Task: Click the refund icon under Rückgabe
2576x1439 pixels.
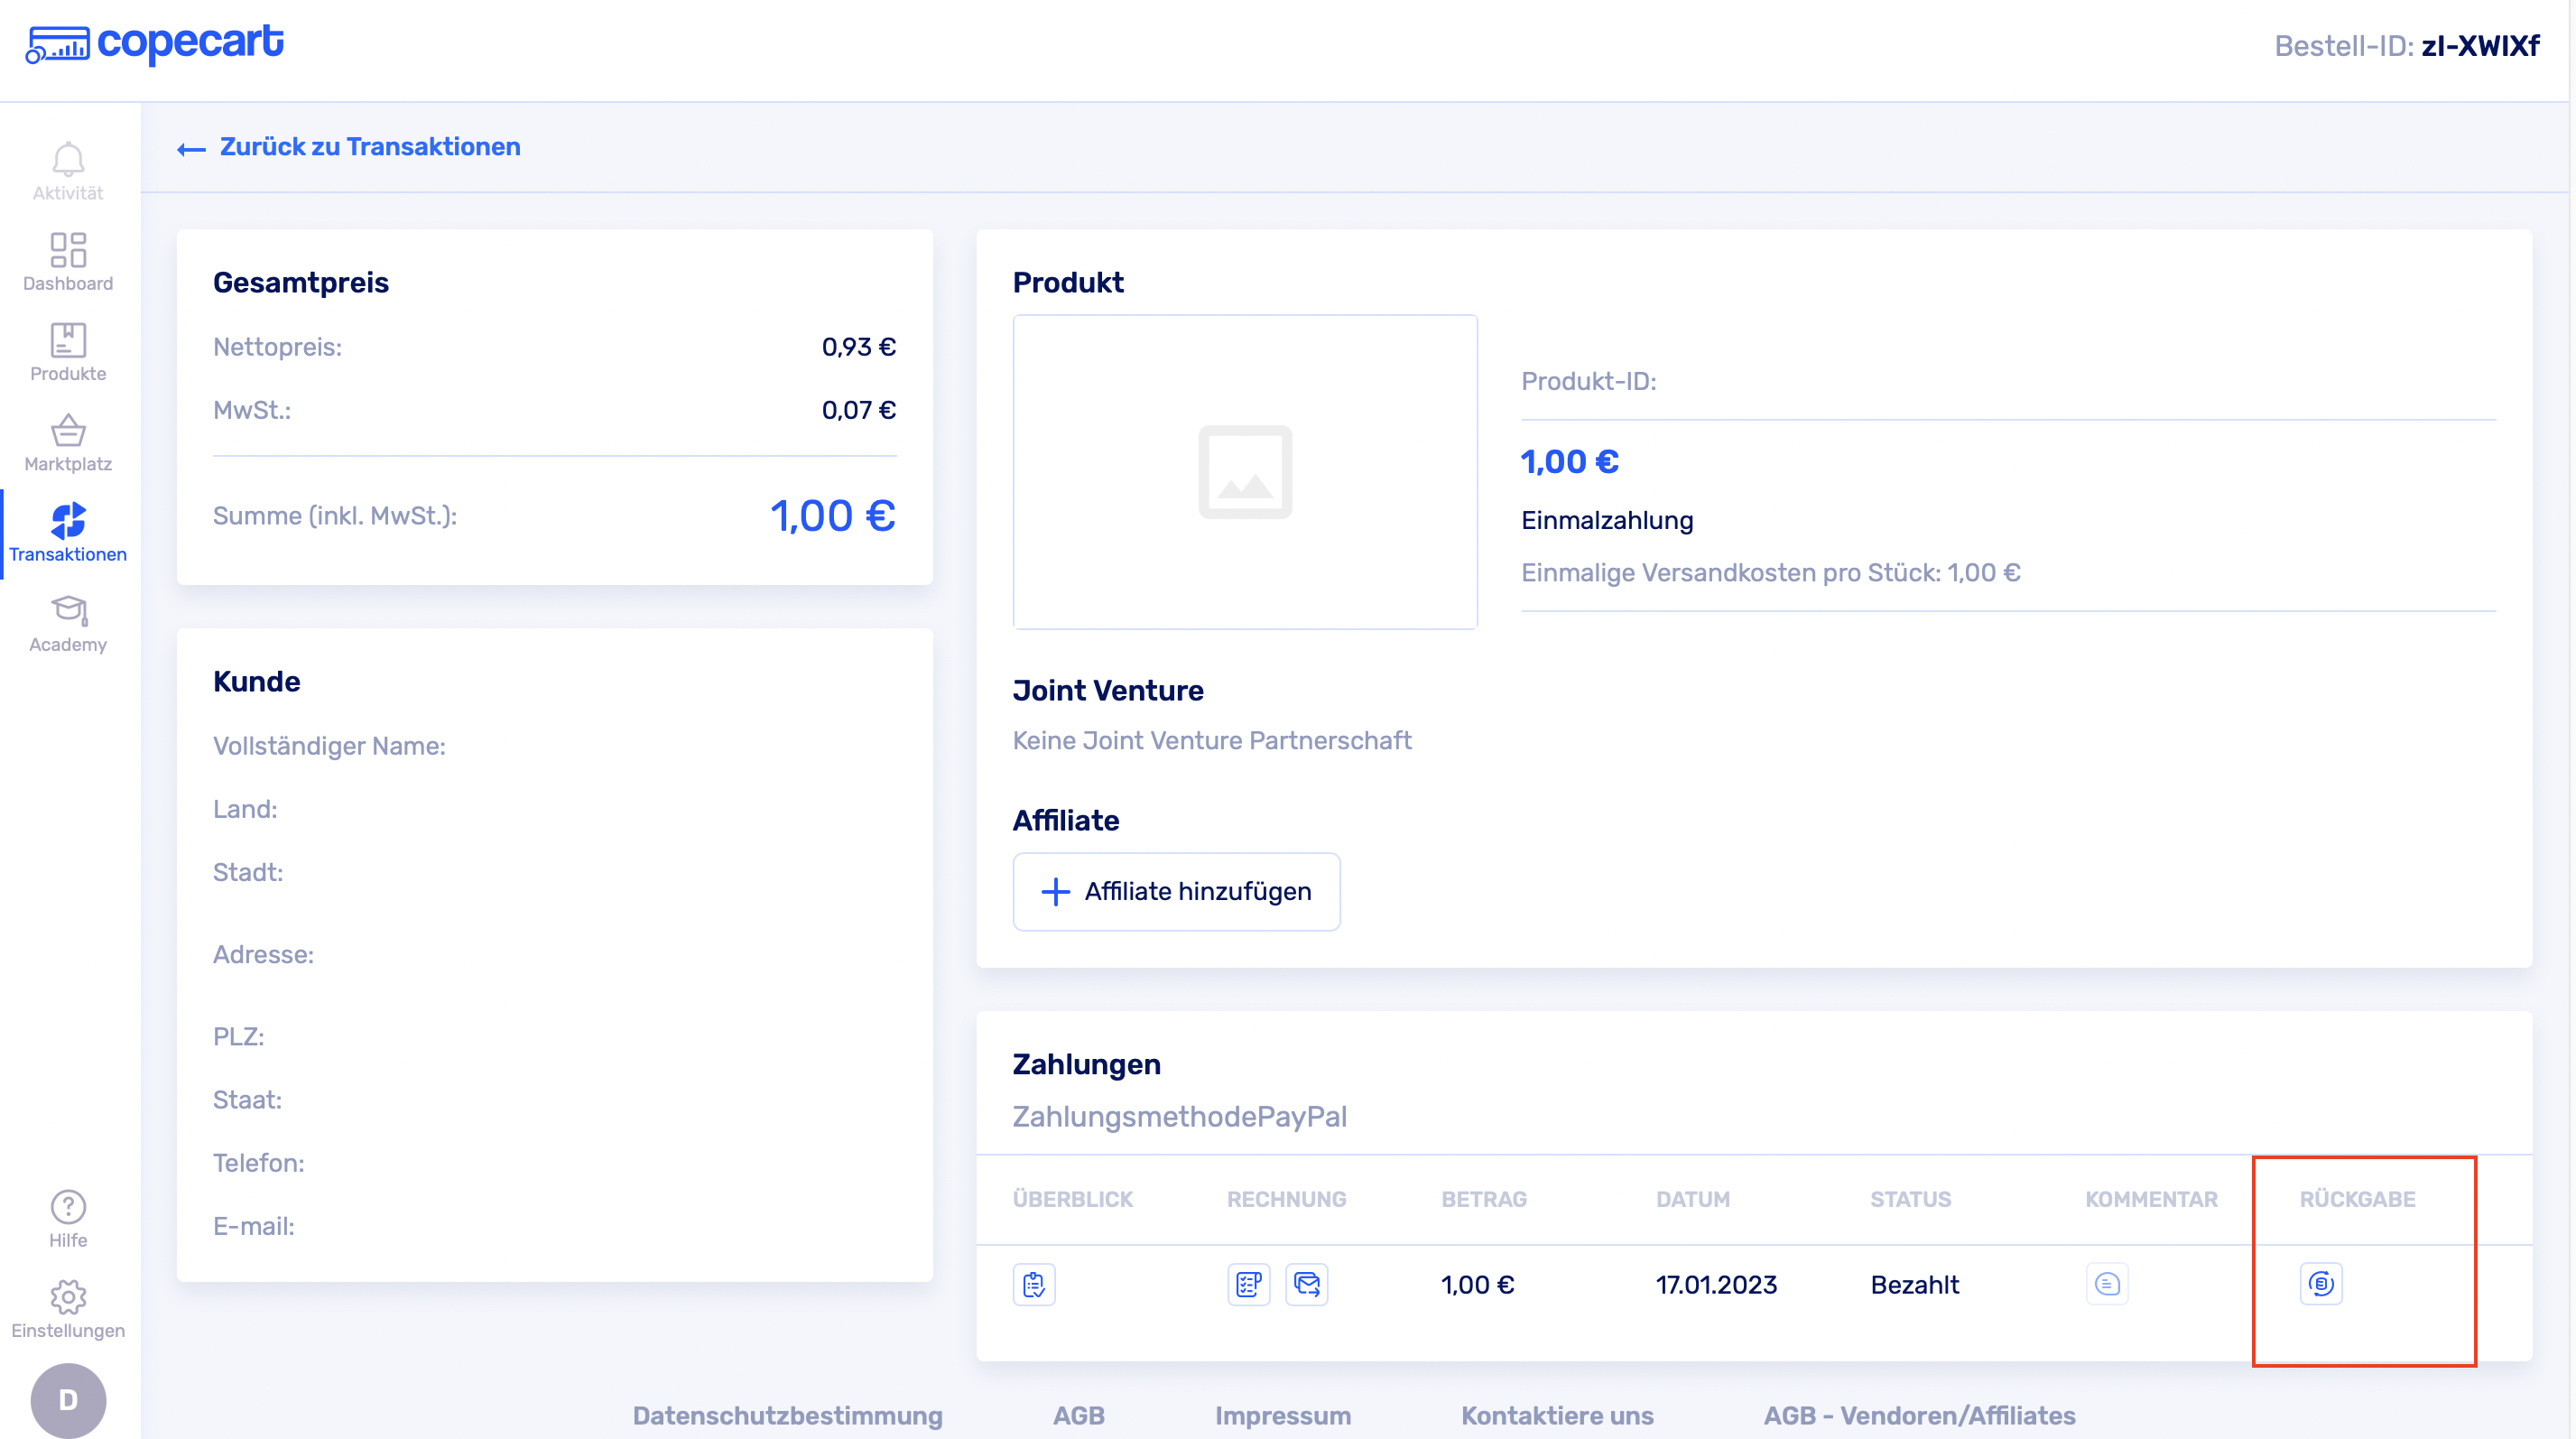Action: click(x=2320, y=1284)
